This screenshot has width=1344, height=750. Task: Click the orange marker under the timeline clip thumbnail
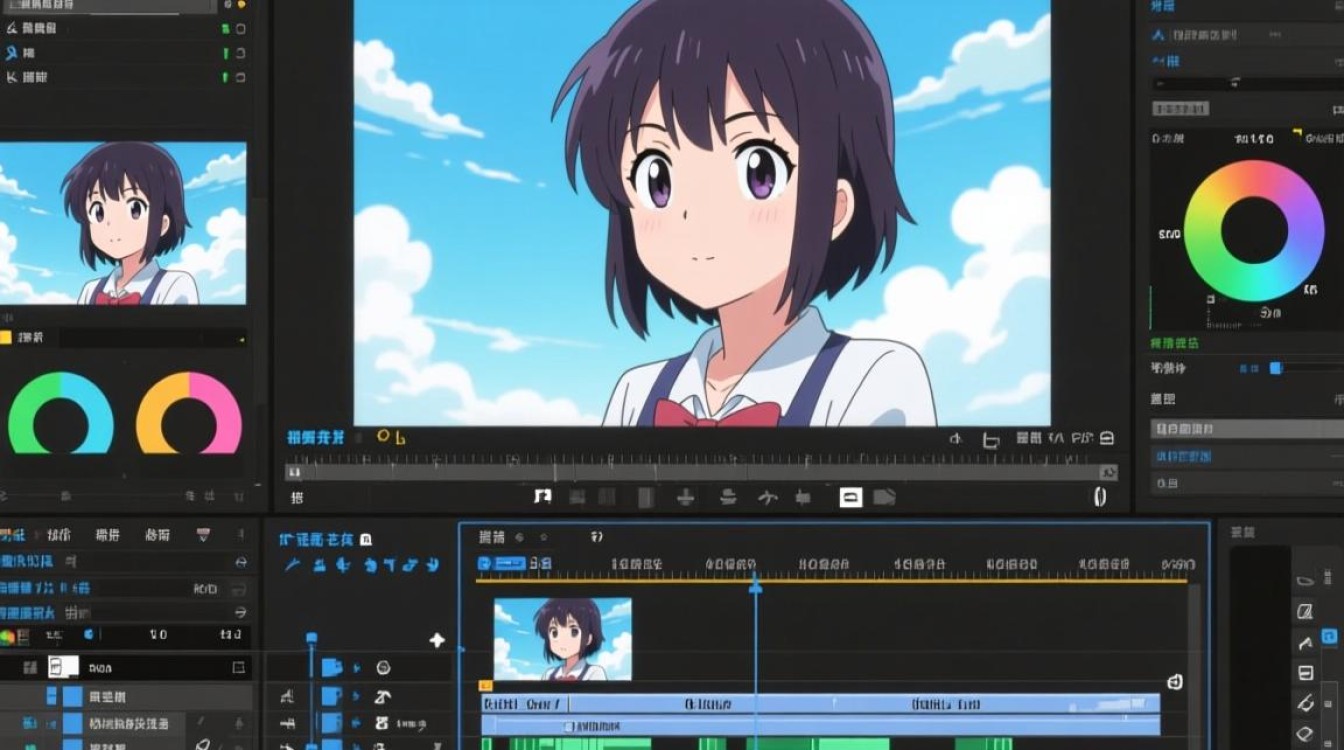[x=486, y=685]
